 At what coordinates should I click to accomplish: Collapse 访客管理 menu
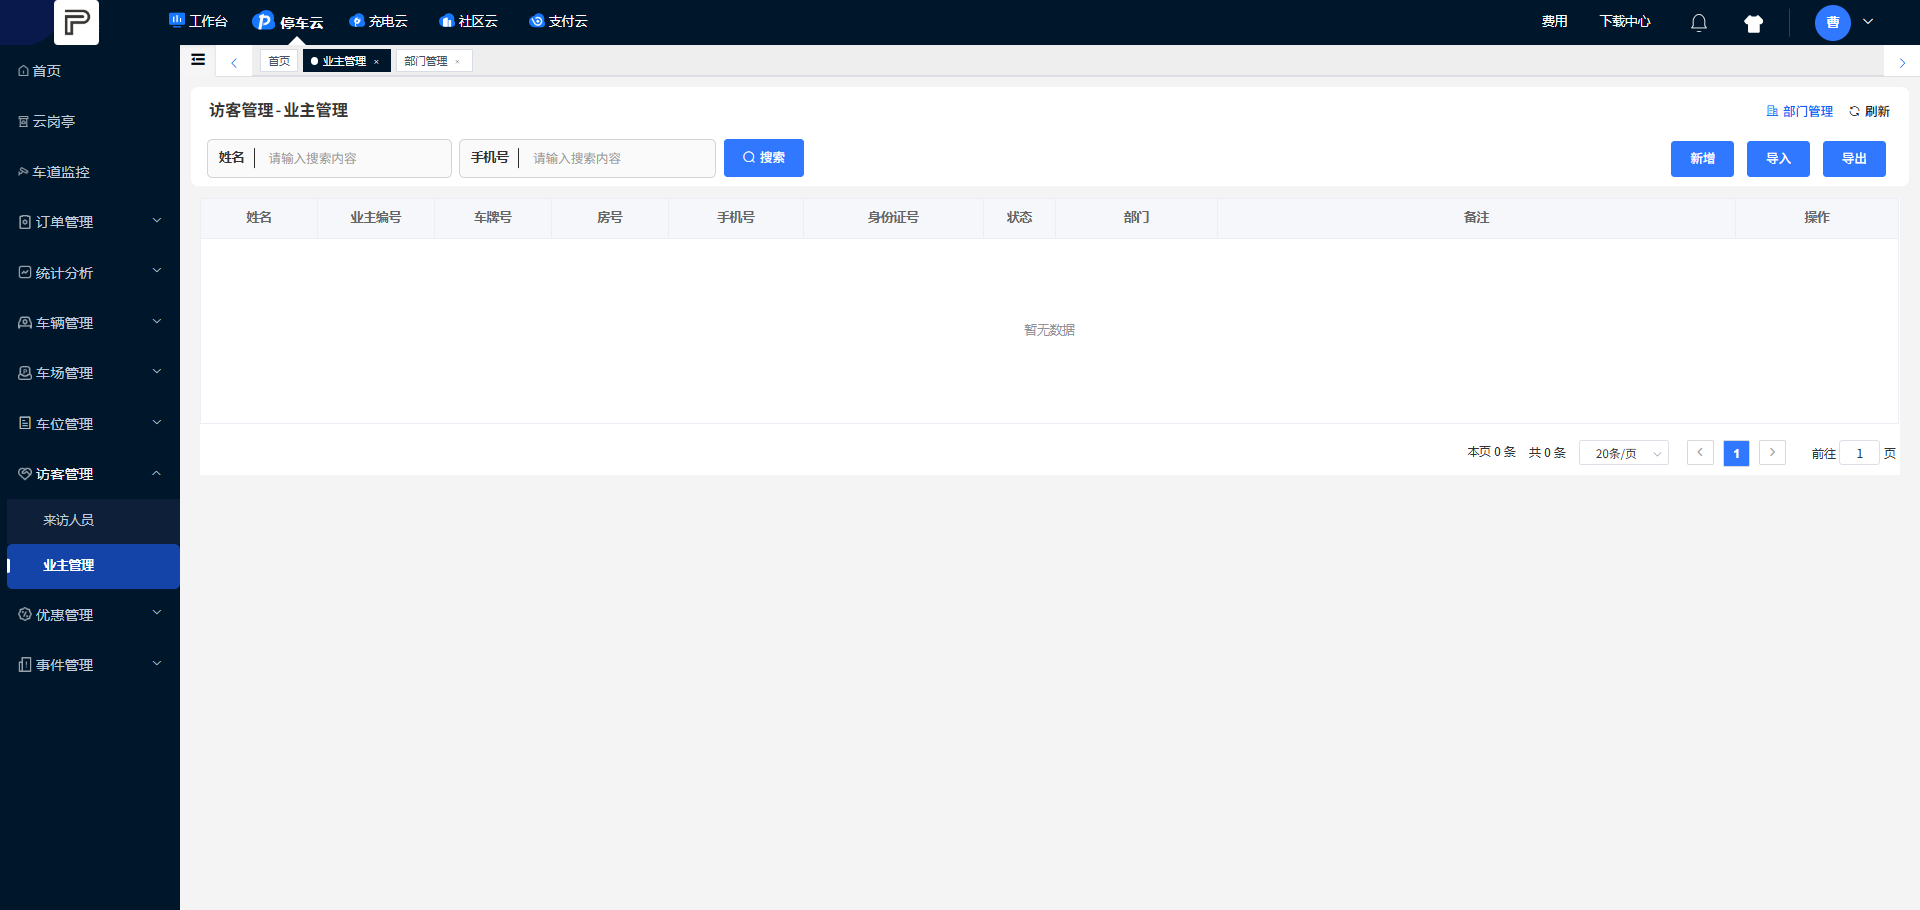(x=90, y=474)
